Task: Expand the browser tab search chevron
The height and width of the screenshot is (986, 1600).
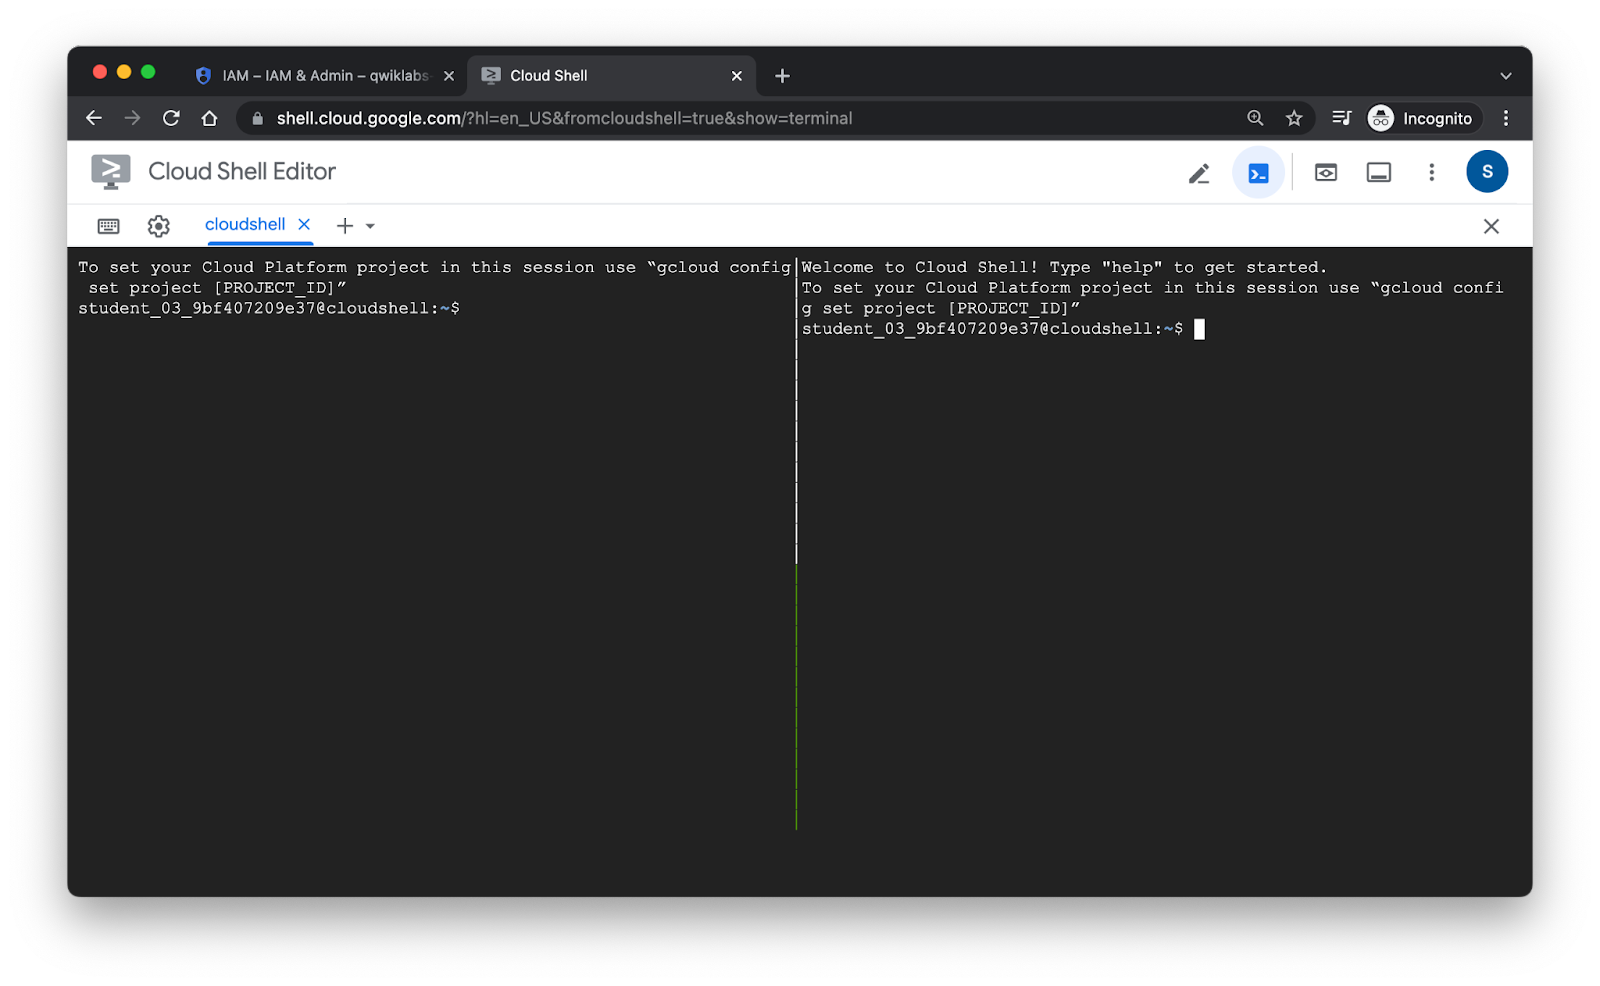Action: (x=1505, y=76)
